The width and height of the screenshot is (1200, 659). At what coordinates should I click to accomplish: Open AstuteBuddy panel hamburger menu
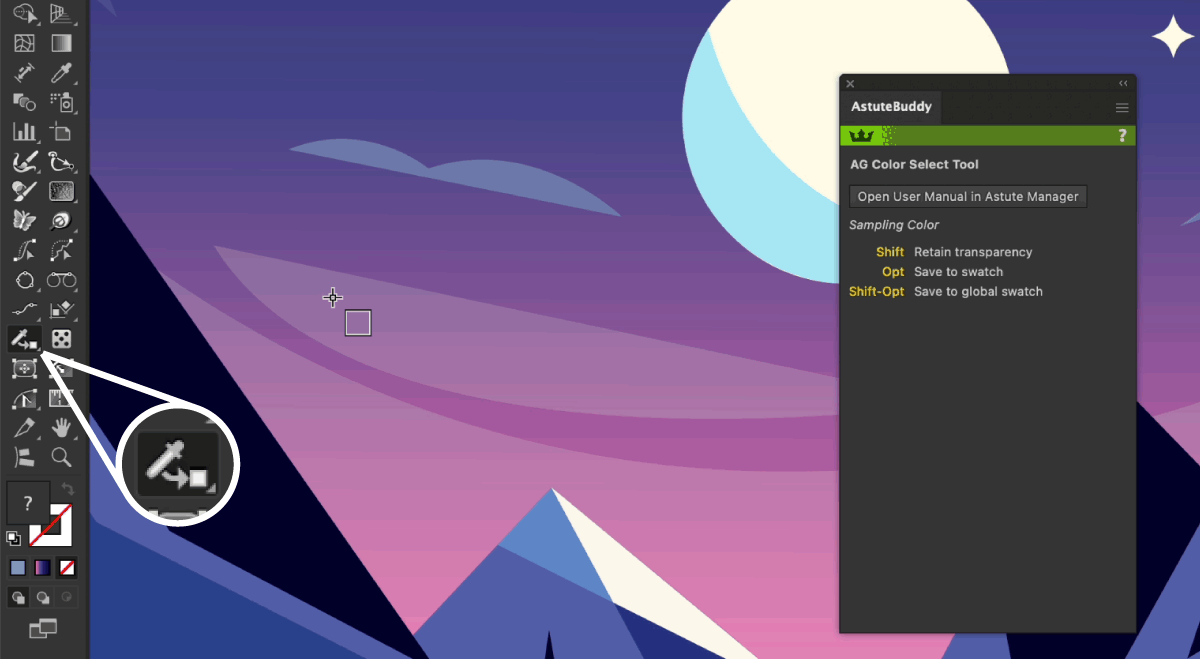click(x=1122, y=108)
